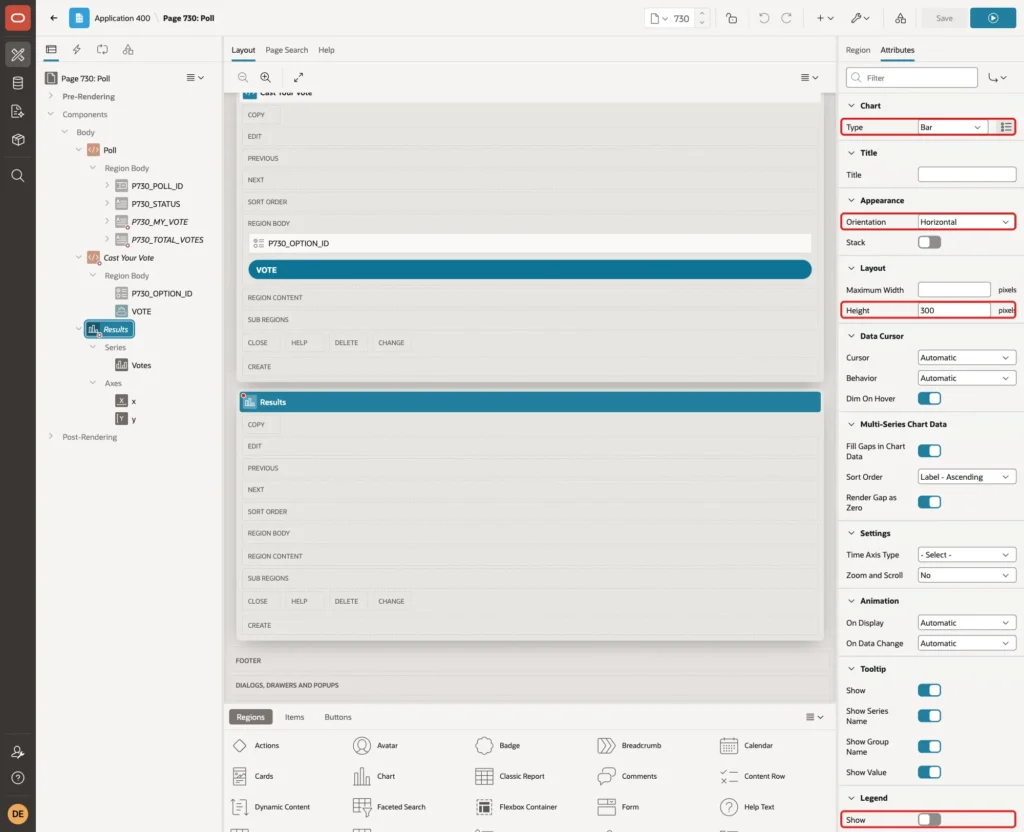Open the Orientation dropdown
Screen dimensions: 1024x832
coord(966,222)
